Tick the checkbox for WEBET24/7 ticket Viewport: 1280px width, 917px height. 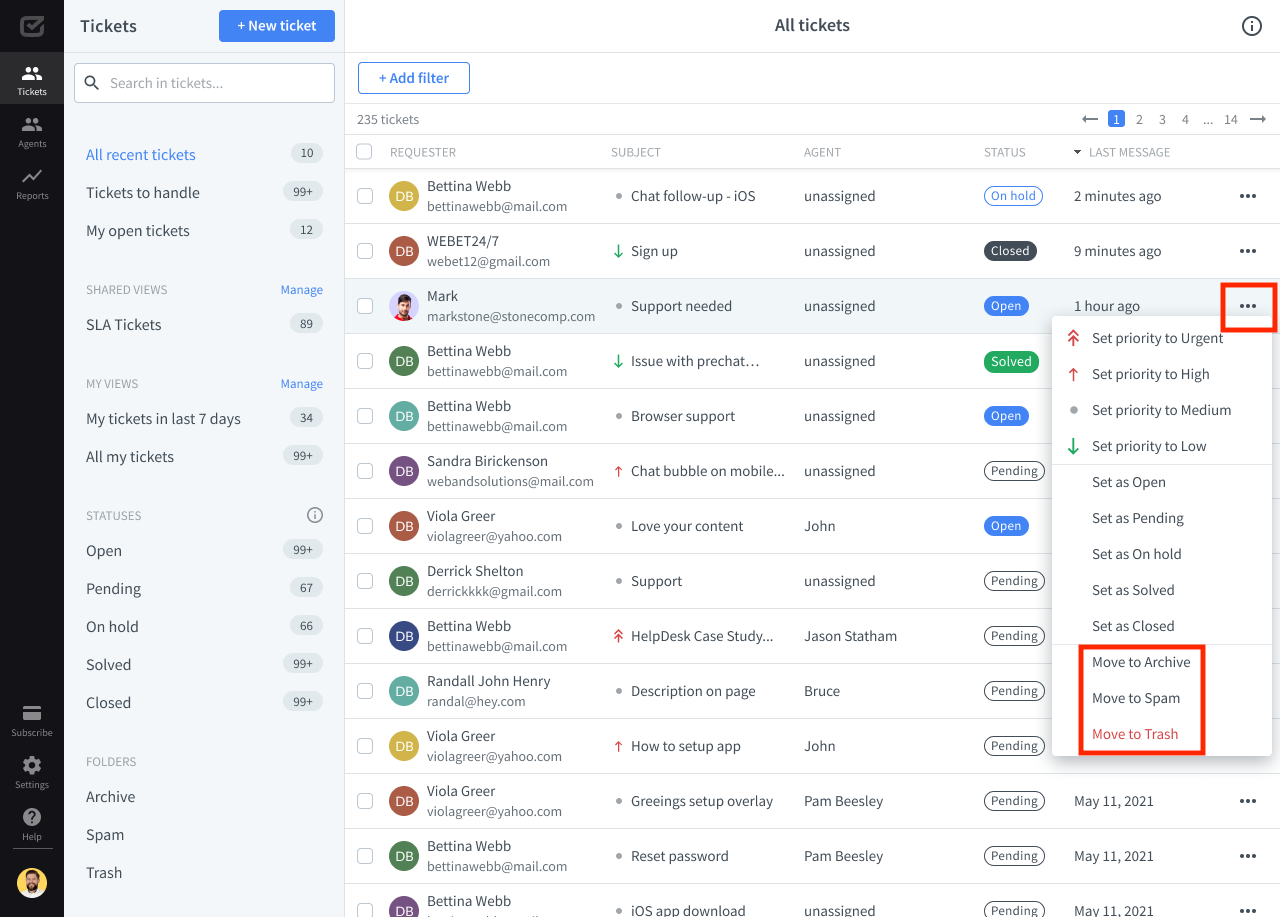click(365, 251)
